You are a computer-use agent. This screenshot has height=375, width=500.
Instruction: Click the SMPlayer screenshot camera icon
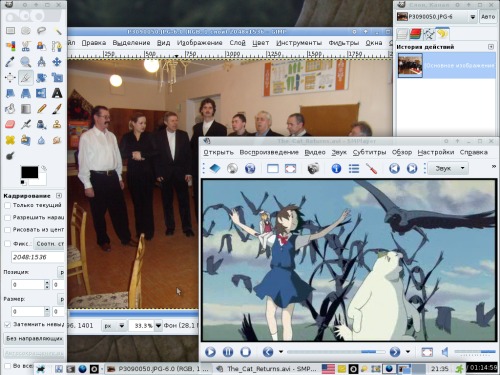(313, 168)
